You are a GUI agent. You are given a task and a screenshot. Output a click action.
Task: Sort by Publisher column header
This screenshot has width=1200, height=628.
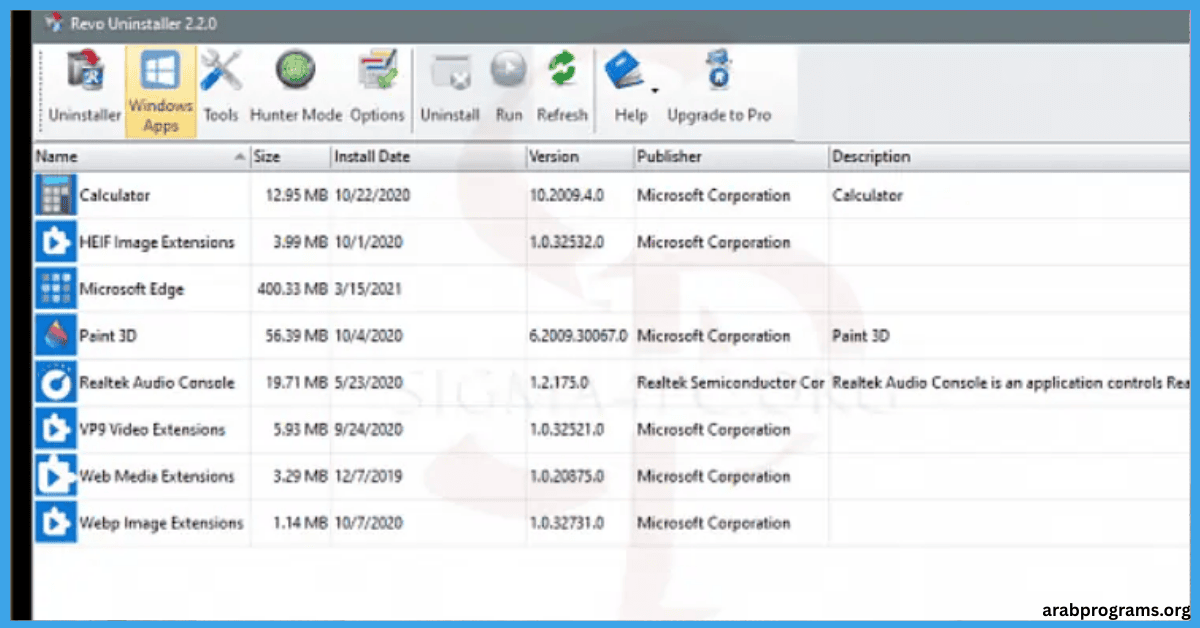[x=731, y=157]
